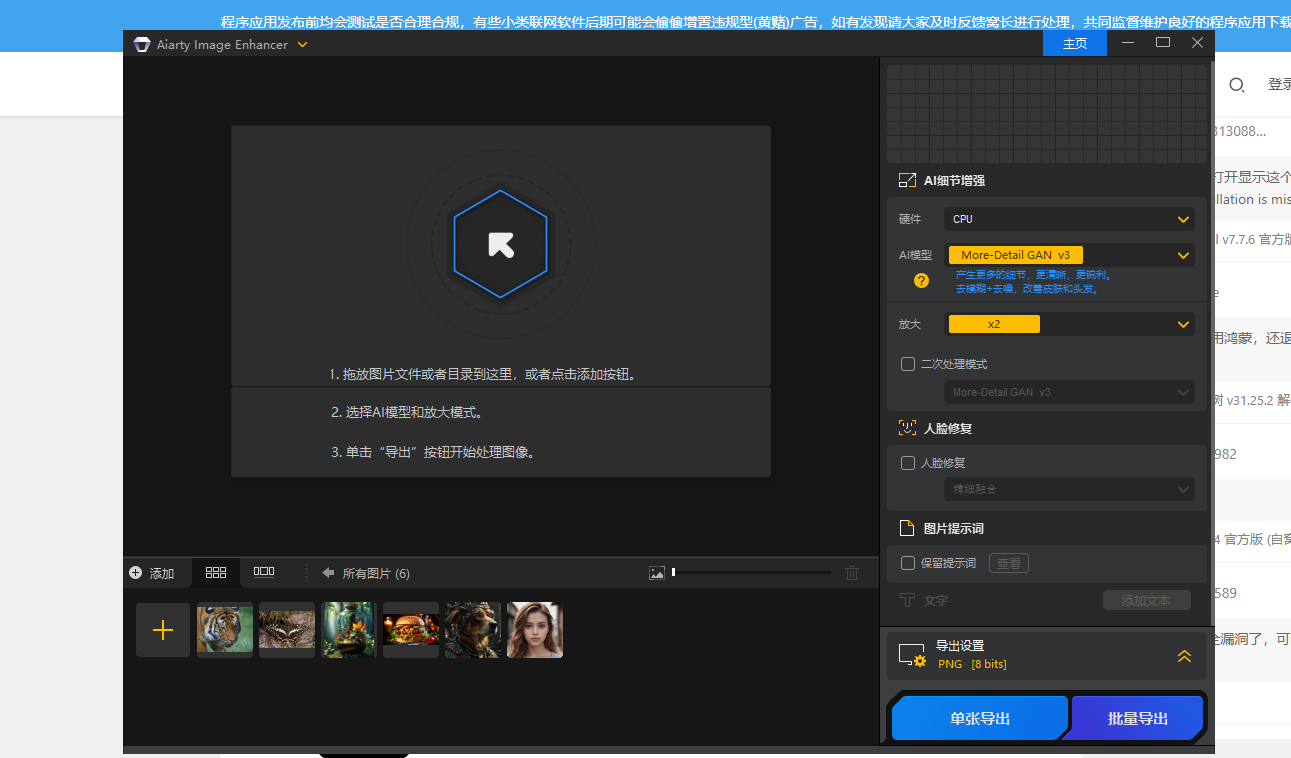Open the AI模型 More-Detail GAN dropdown
The width and height of the screenshot is (1291, 758).
(1069, 255)
